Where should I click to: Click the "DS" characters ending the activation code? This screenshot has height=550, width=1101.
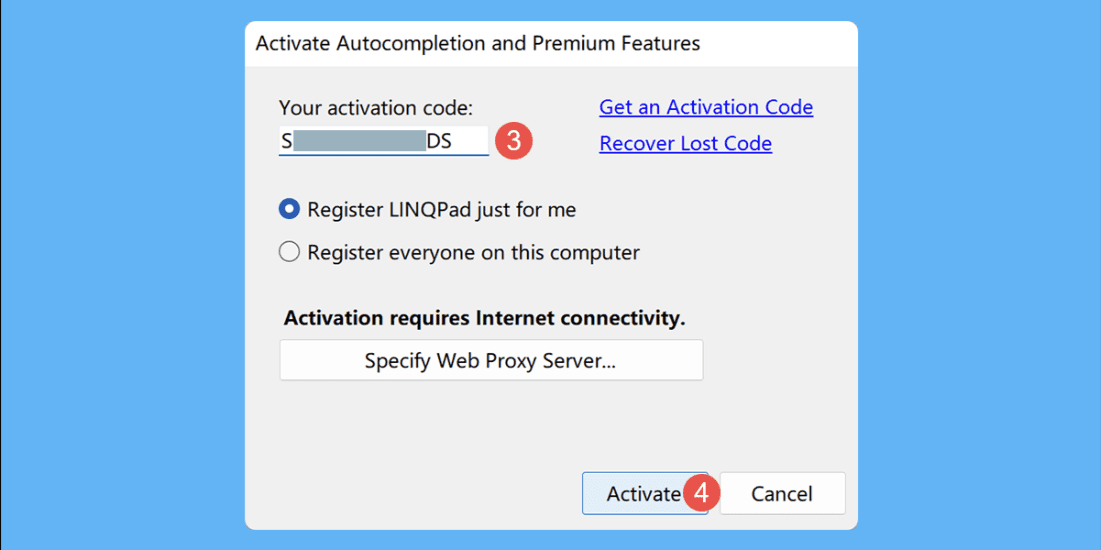coord(440,141)
